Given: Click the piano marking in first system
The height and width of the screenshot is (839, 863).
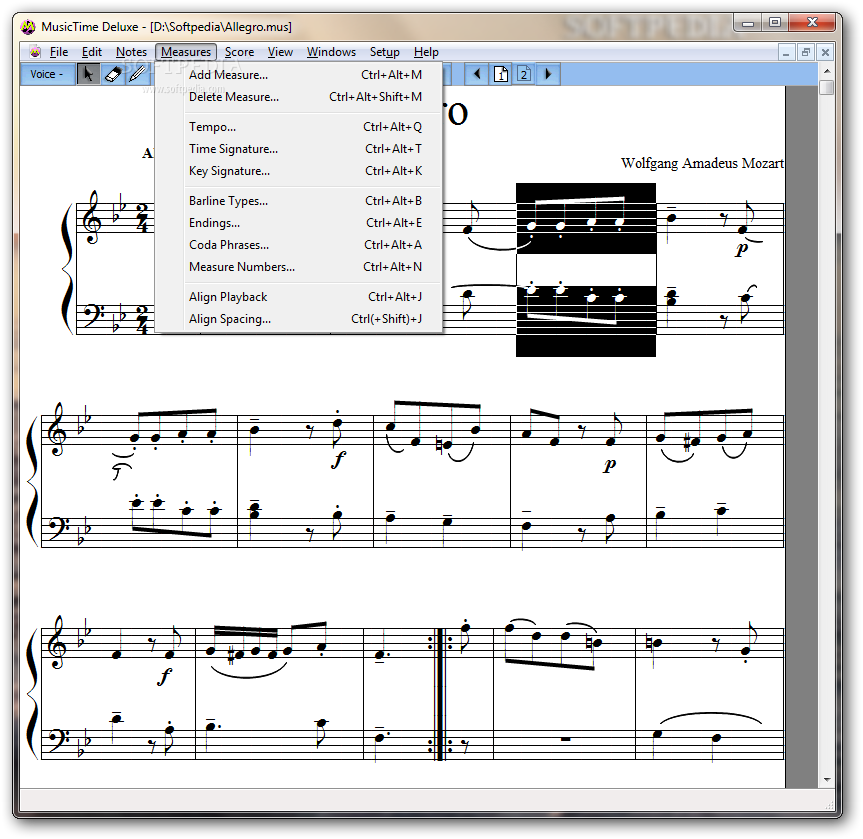Looking at the screenshot, I should point(742,249).
